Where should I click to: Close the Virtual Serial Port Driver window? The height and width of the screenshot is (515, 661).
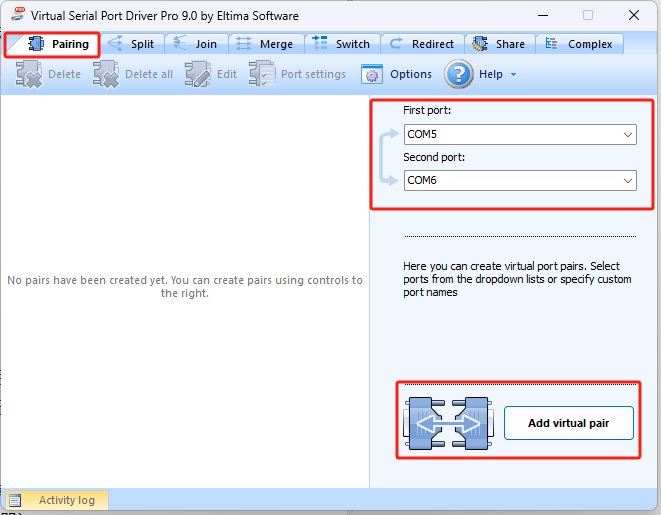coord(634,16)
